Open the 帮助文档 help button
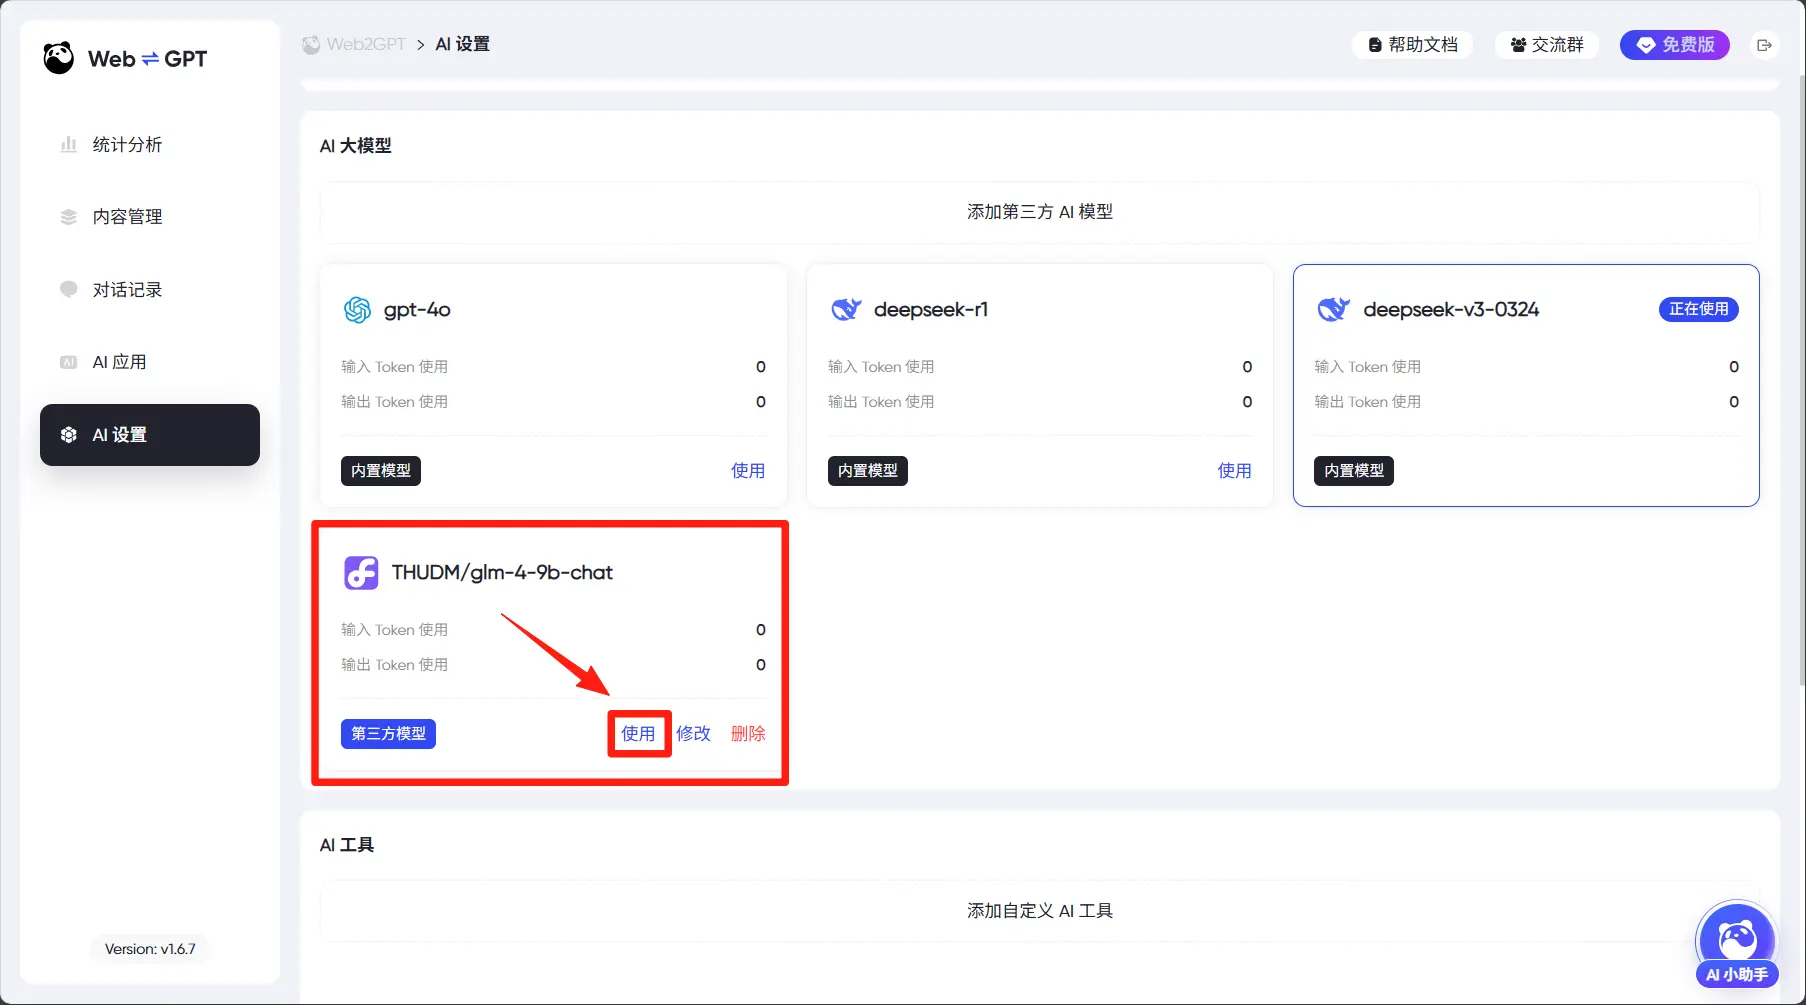 pos(1412,45)
